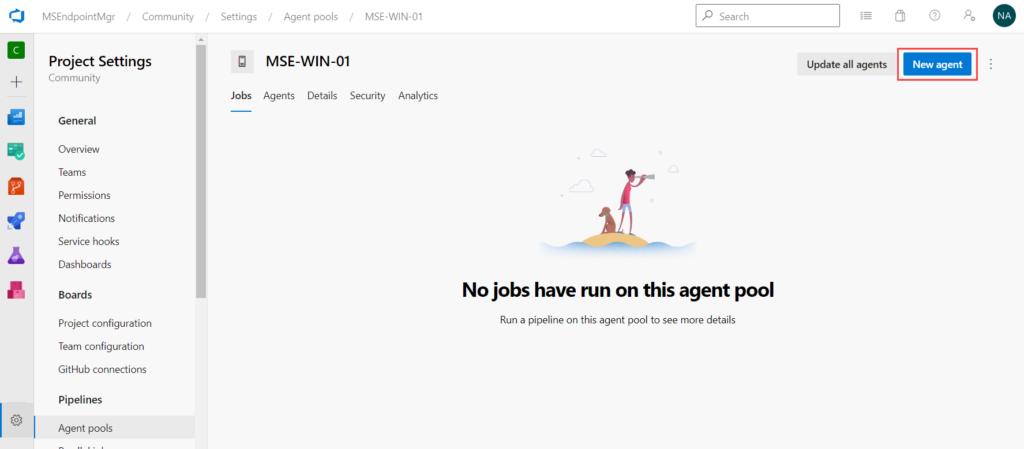Click the MSE-WIN-01 breadcrumb
Screen dimensions: 1024x449
[394, 16]
